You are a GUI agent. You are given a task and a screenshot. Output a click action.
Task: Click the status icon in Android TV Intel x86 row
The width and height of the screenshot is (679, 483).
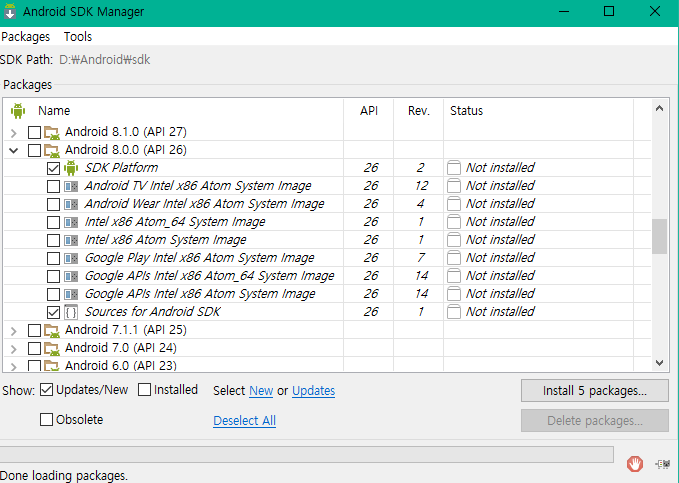click(x=453, y=186)
